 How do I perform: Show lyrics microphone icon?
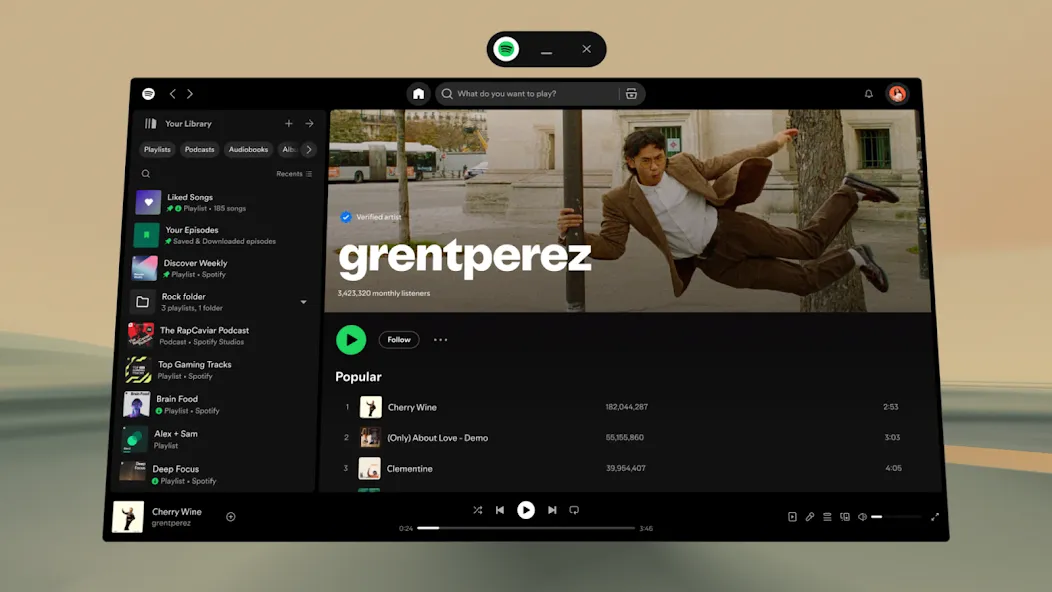click(810, 517)
